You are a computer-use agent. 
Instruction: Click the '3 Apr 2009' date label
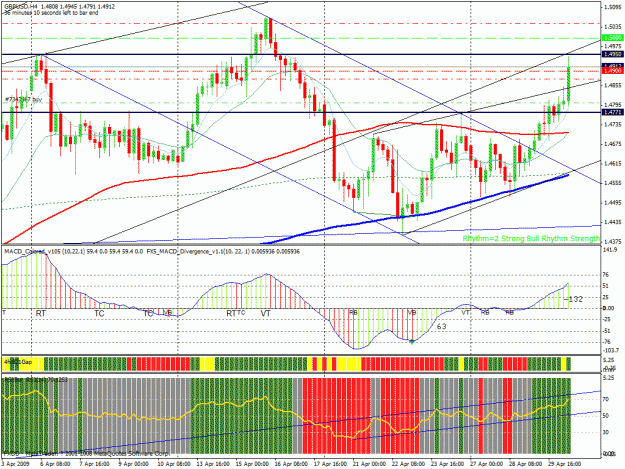tap(15, 464)
